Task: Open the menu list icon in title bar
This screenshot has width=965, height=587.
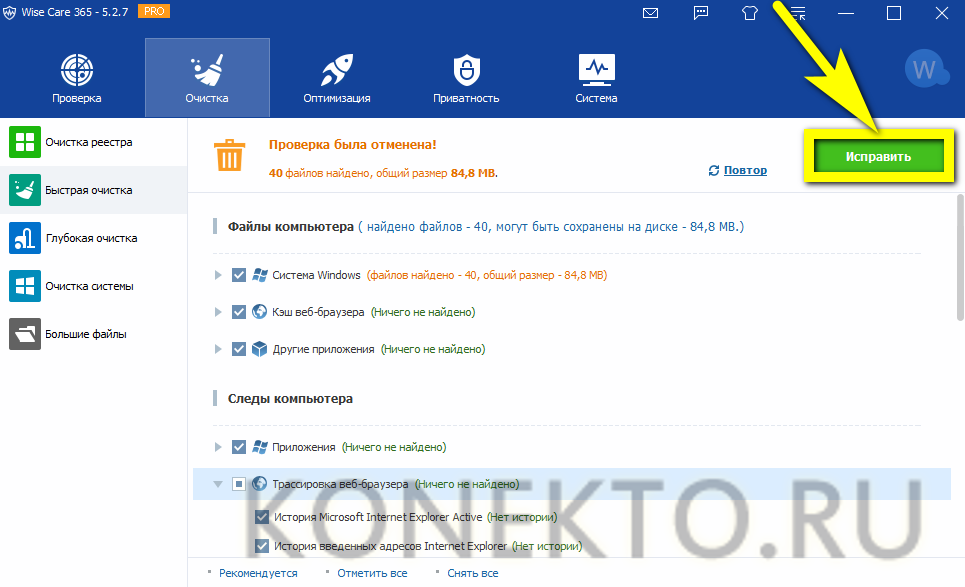Action: coord(798,13)
